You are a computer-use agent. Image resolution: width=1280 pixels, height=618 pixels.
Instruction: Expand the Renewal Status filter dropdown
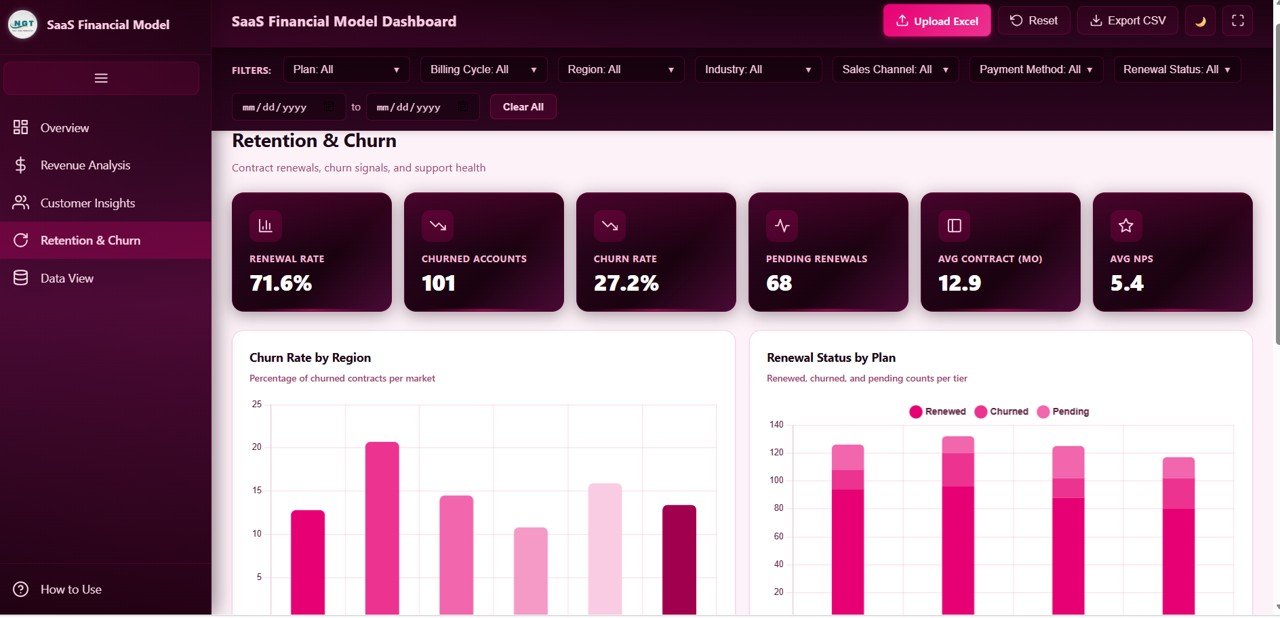point(1177,69)
